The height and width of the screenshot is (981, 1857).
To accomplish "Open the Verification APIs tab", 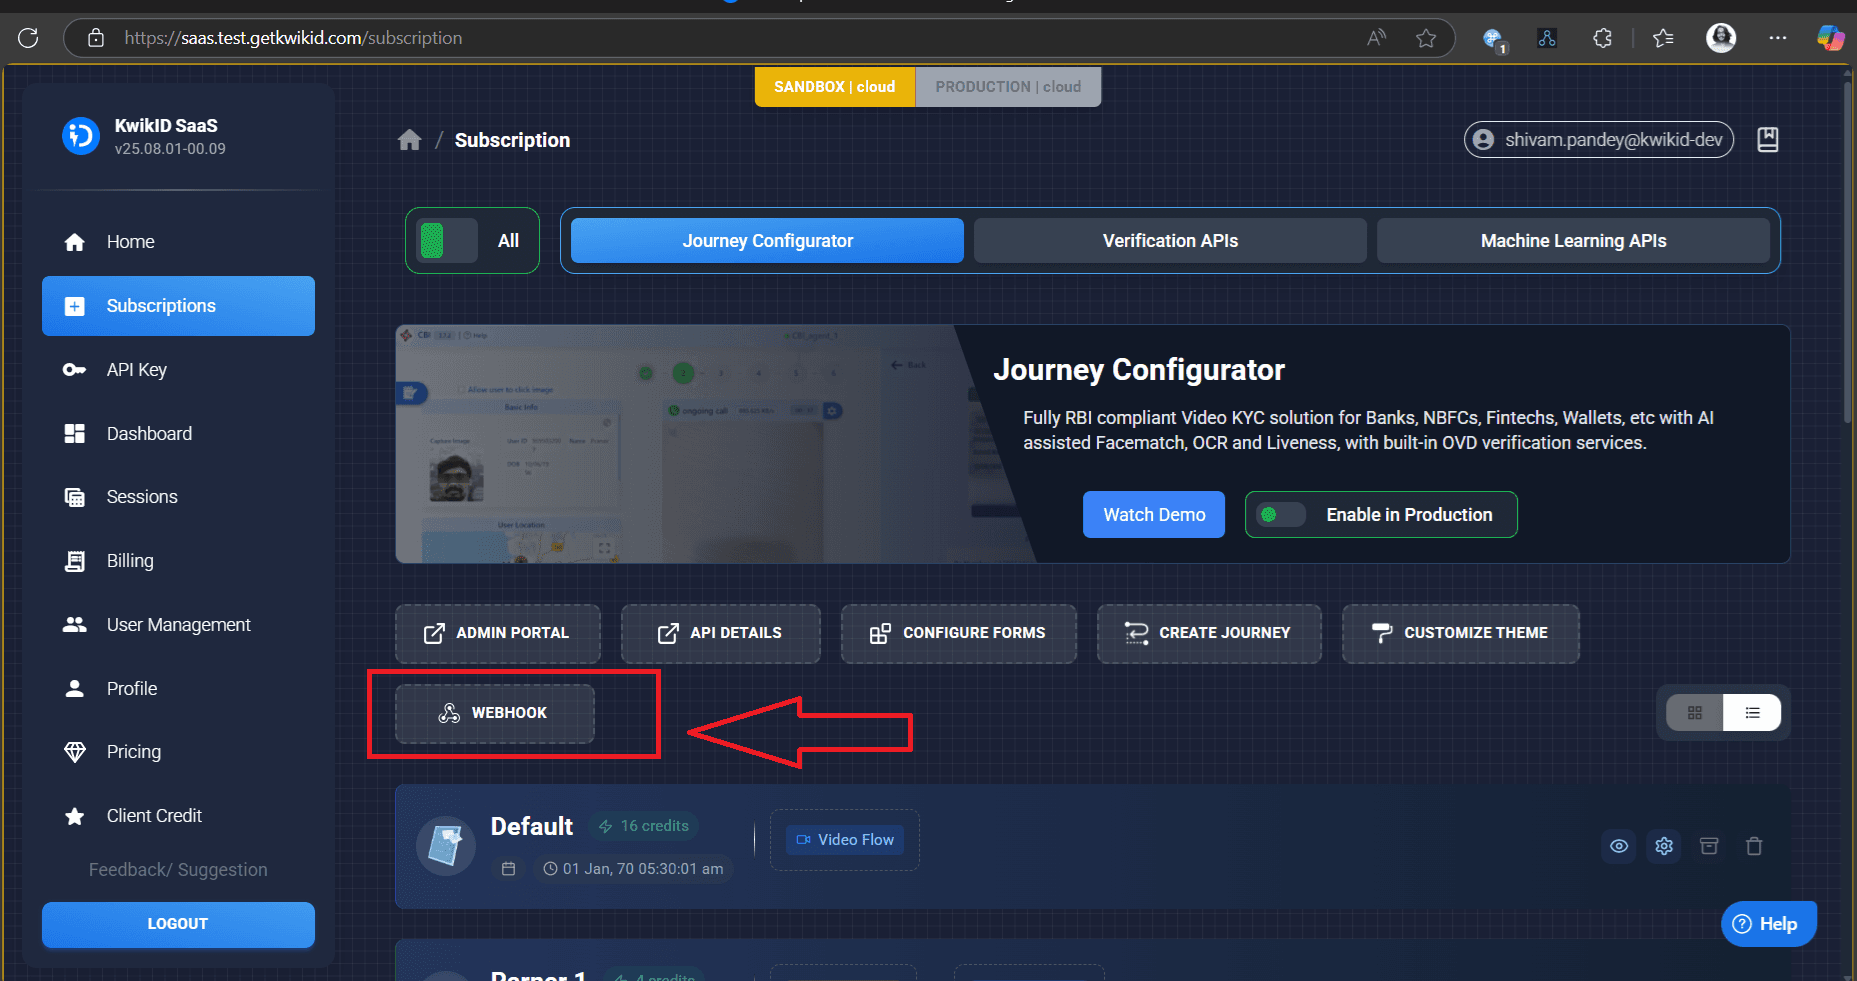I will 1170,241.
